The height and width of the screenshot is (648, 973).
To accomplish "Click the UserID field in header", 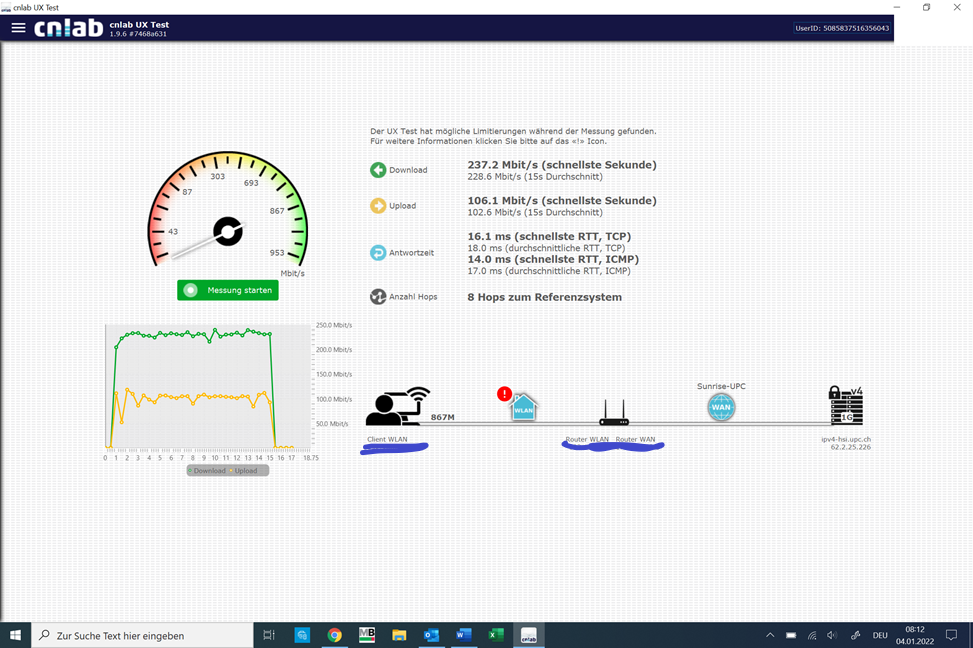I will click(x=841, y=28).
